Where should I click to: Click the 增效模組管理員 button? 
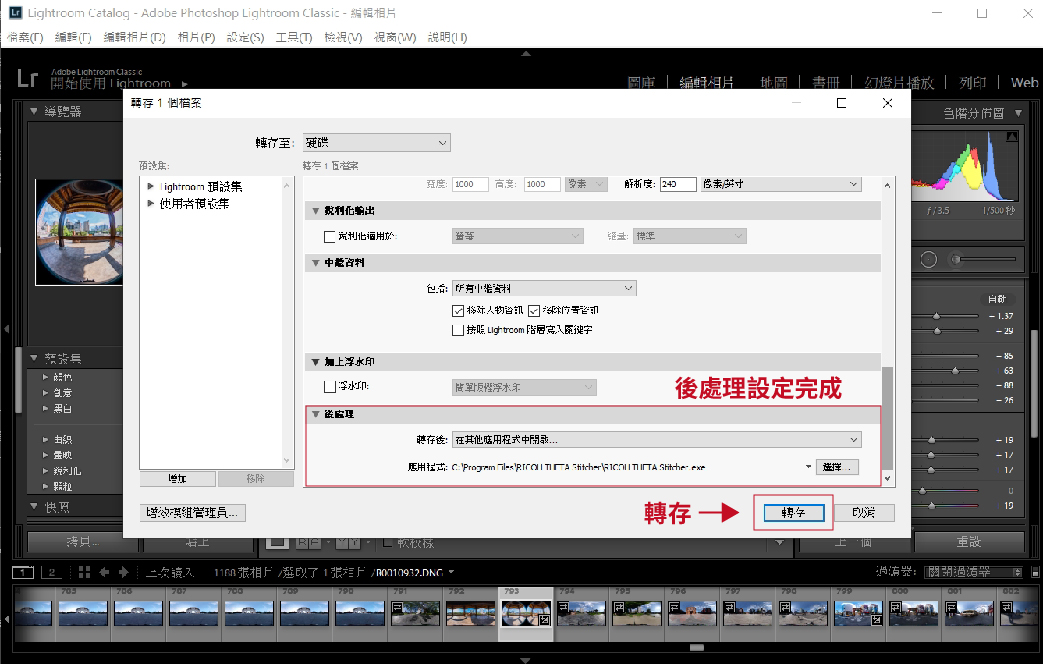click(194, 512)
